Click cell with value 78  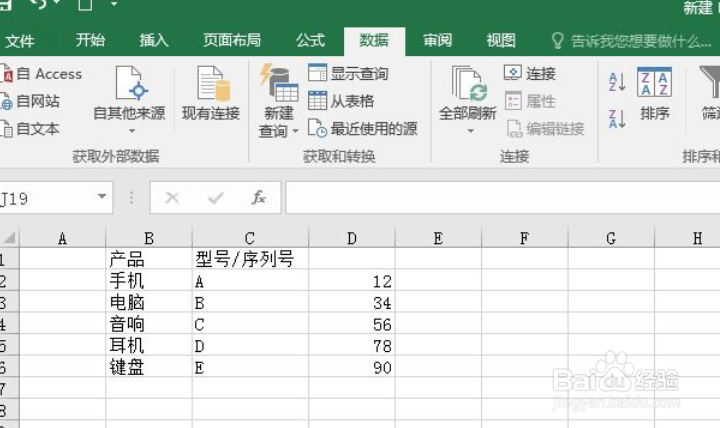point(352,345)
